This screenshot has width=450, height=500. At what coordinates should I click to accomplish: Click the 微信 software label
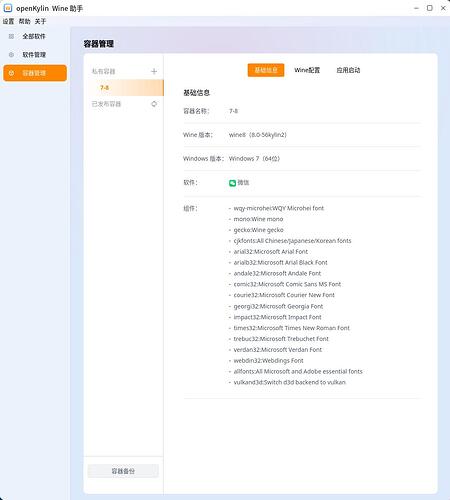pos(243,183)
